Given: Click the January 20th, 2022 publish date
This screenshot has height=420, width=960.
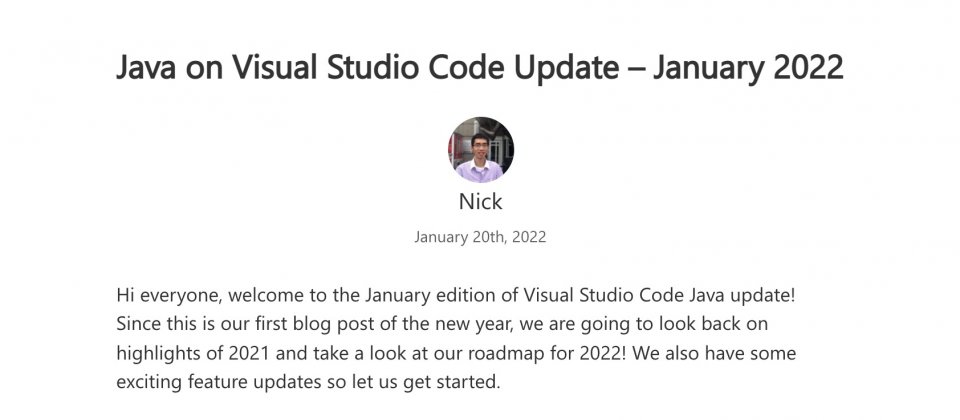Looking at the screenshot, I should click(480, 237).
